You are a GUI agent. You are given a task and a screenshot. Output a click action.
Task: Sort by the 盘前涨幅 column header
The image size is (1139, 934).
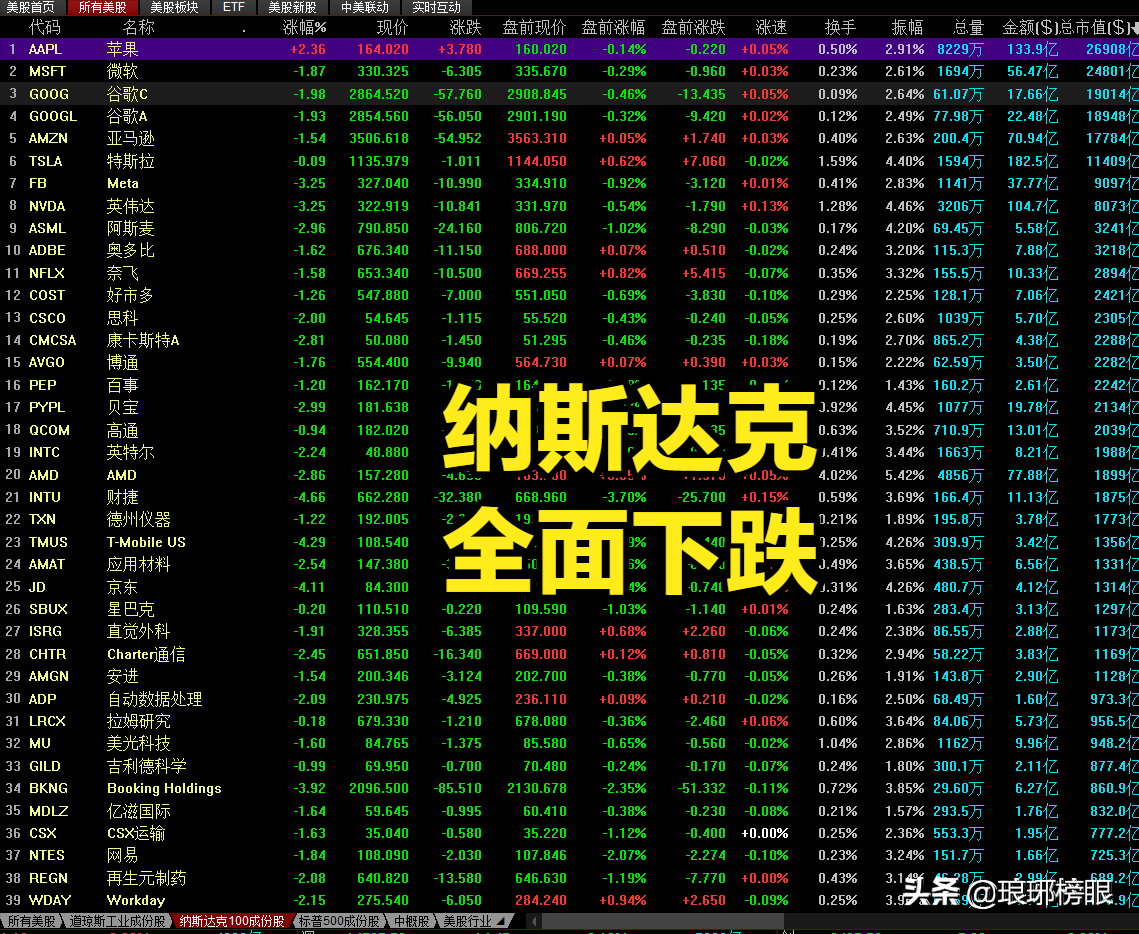614,28
